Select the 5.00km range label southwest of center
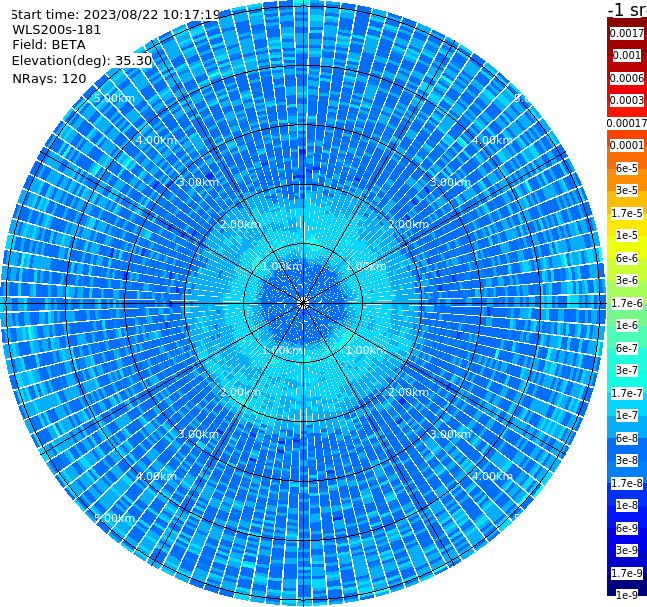The width and height of the screenshot is (647, 607). [114, 518]
